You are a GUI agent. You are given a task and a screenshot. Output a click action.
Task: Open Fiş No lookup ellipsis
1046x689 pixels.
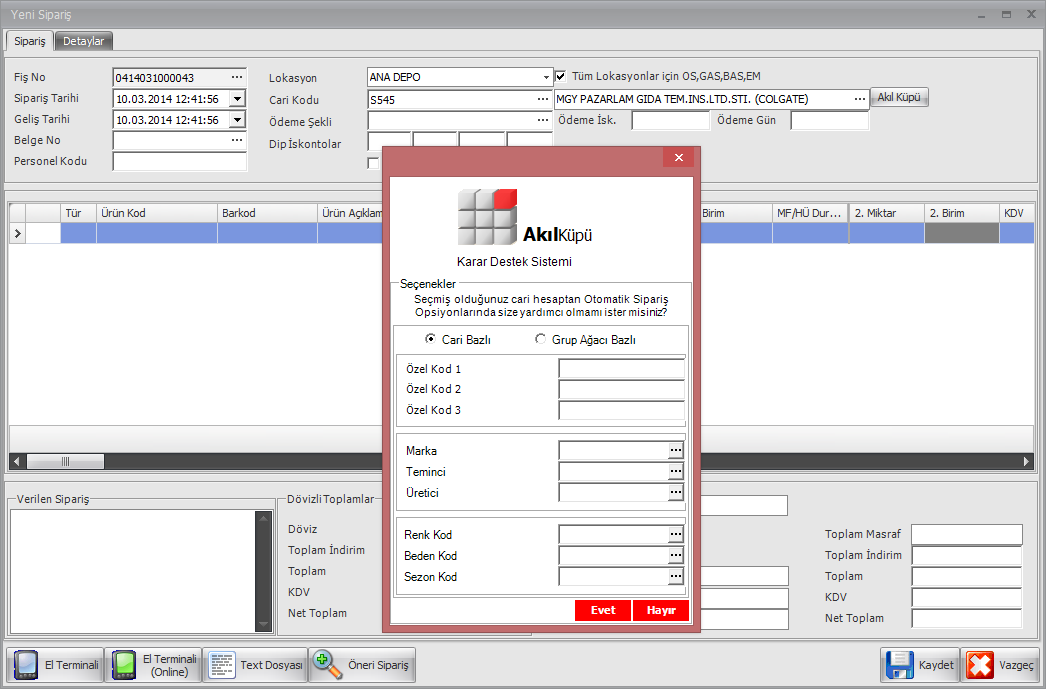pos(237,77)
